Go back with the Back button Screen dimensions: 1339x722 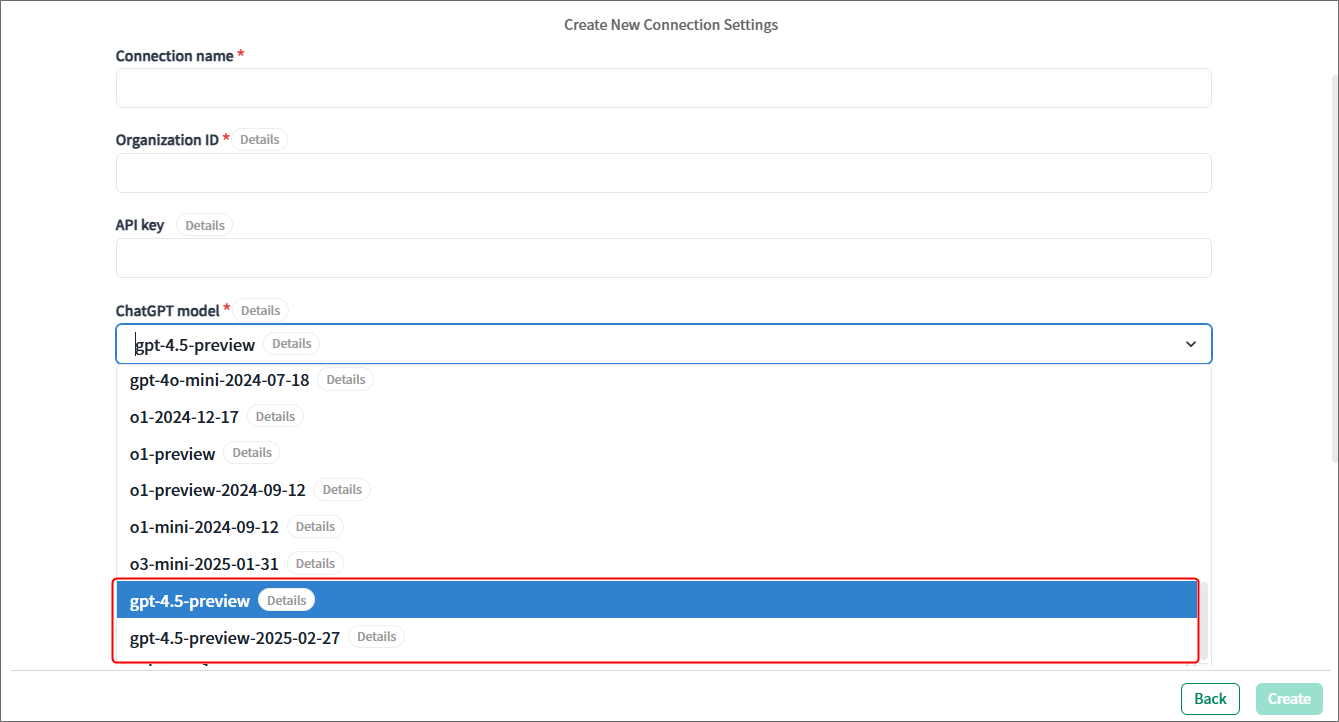click(1210, 699)
